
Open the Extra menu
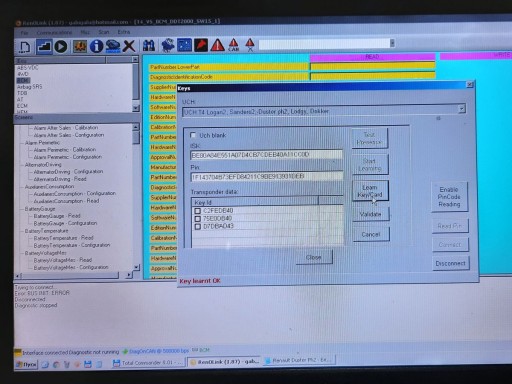coord(124,32)
